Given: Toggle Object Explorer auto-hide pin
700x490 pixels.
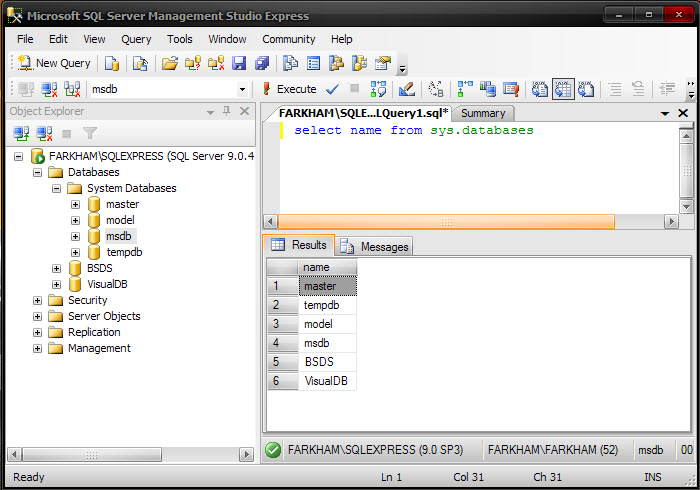Looking at the screenshot, I should coord(227,111).
